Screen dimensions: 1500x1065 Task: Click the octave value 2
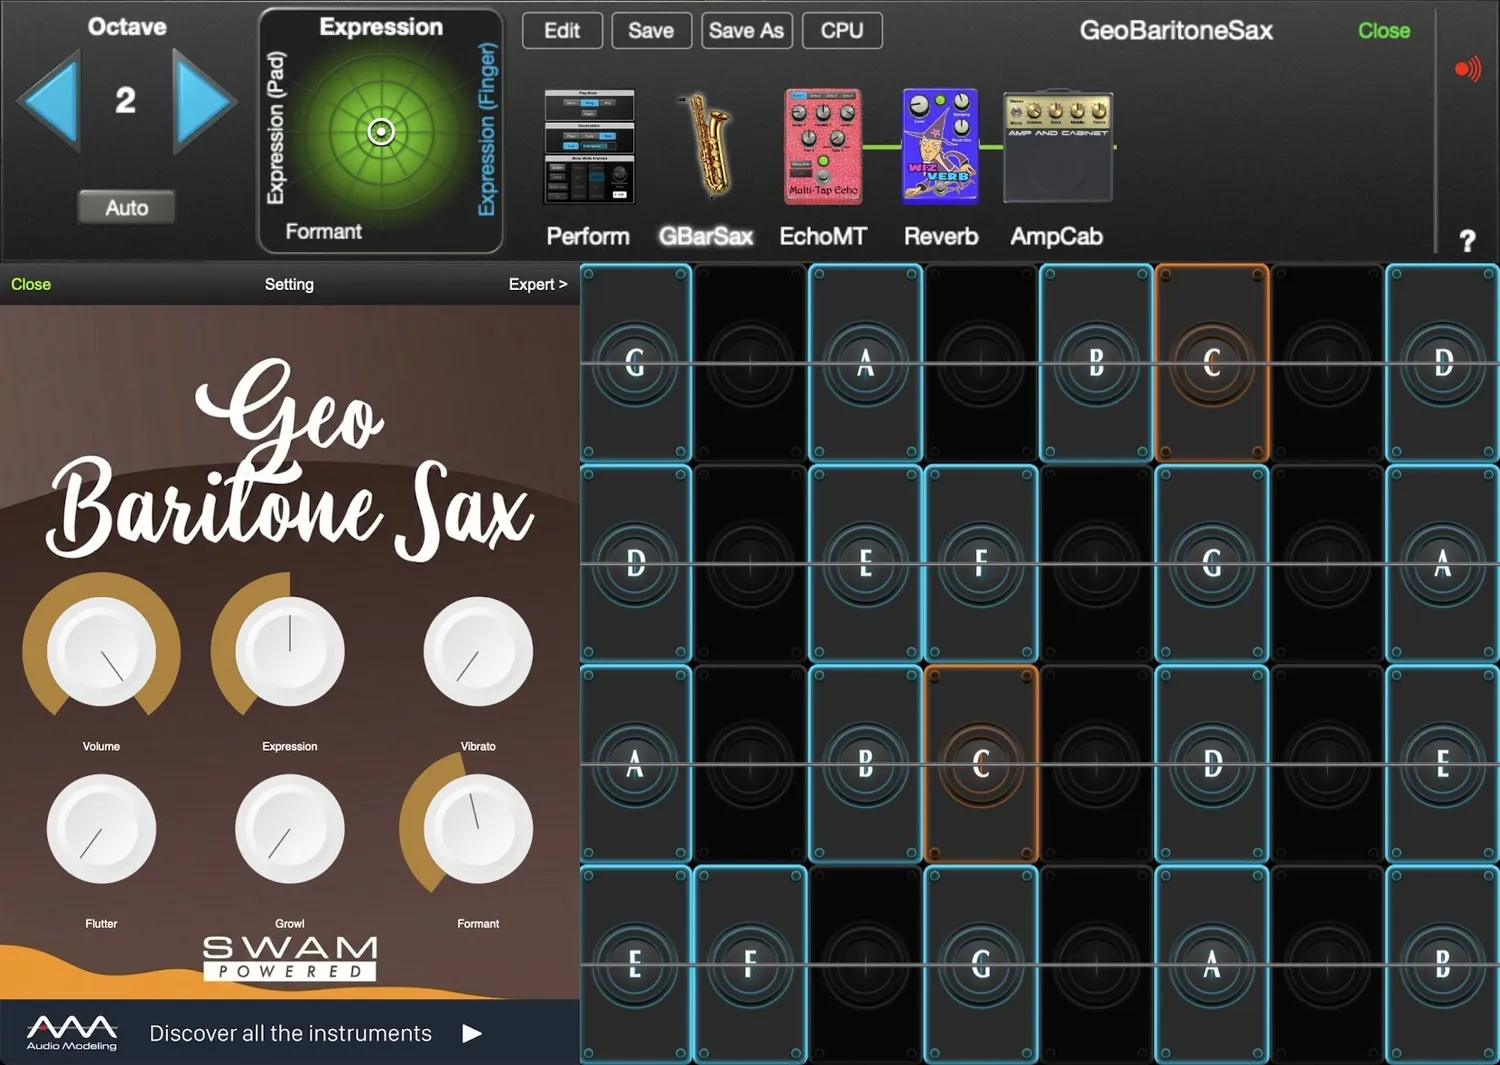pos(125,100)
